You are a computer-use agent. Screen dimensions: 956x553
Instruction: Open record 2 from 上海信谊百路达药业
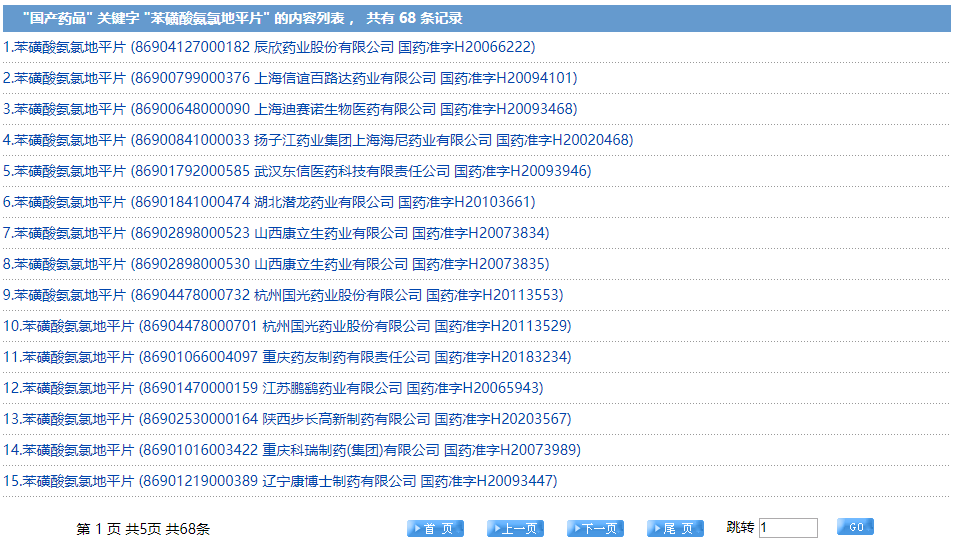click(289, 78)
